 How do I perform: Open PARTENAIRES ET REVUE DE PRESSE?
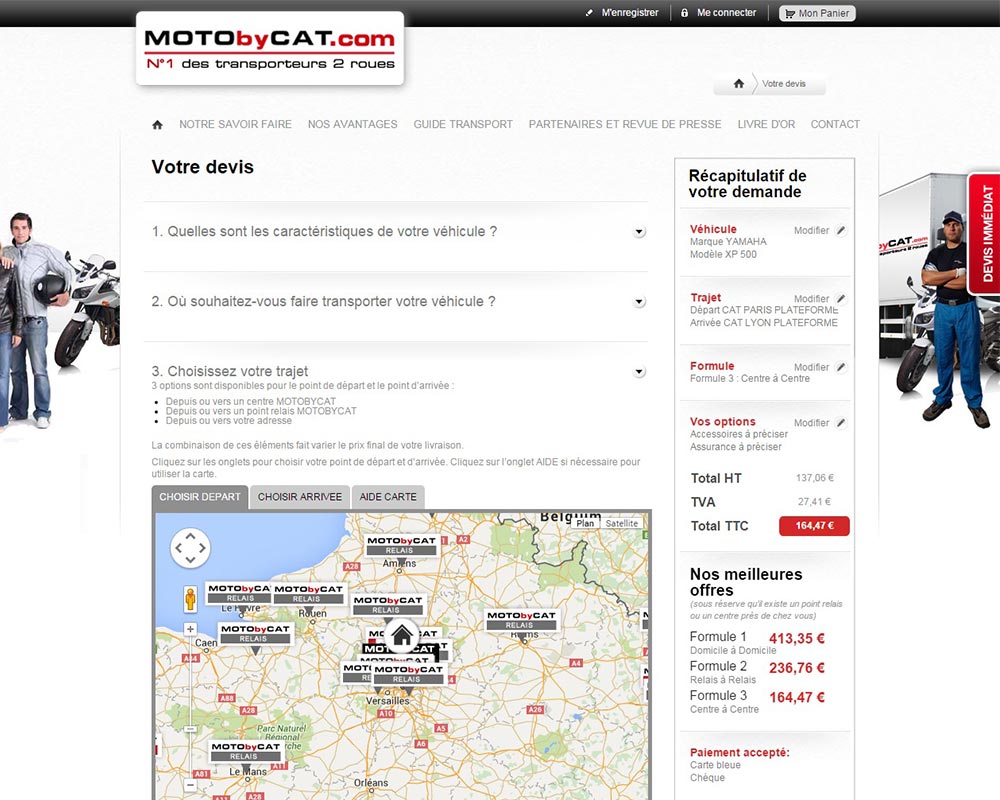(x=625, y=124)
